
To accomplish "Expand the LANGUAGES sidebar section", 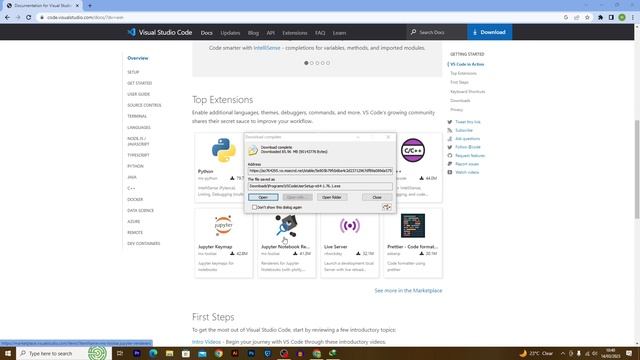I will pos(139,127).
